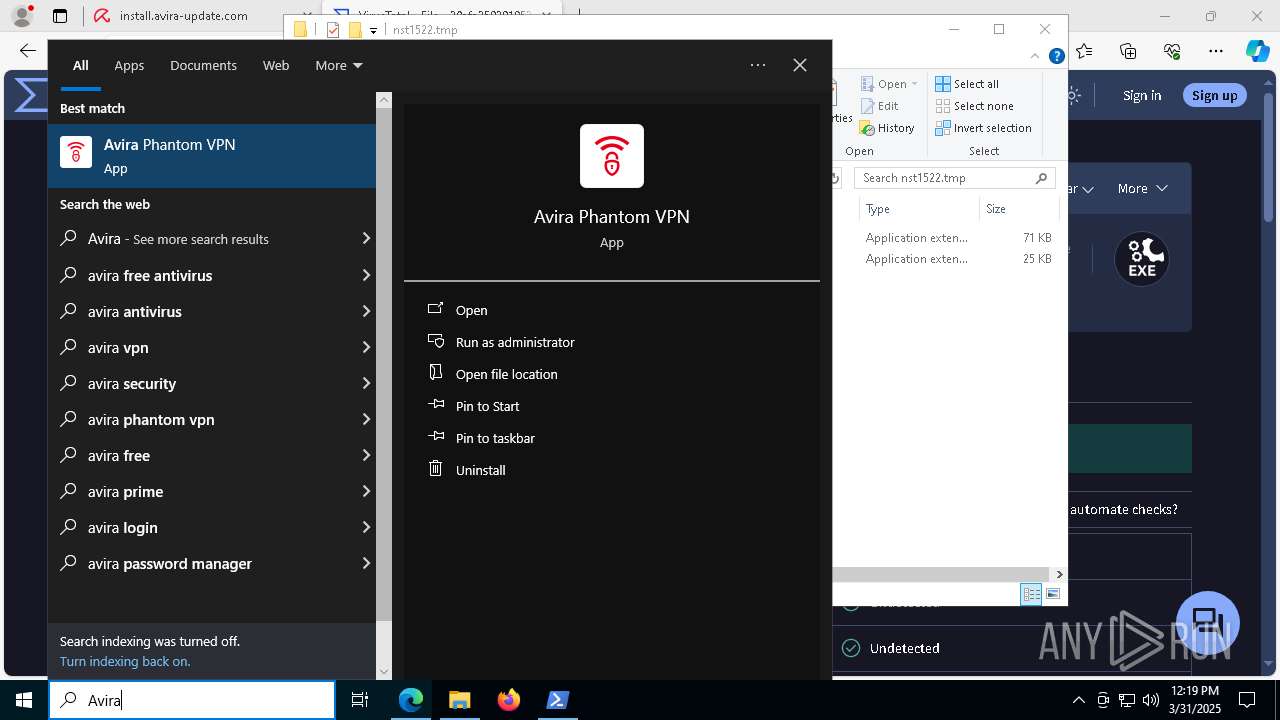Open the notification center icon
The width and height of the screenshot is (1280, 720).
(1247, 700)
